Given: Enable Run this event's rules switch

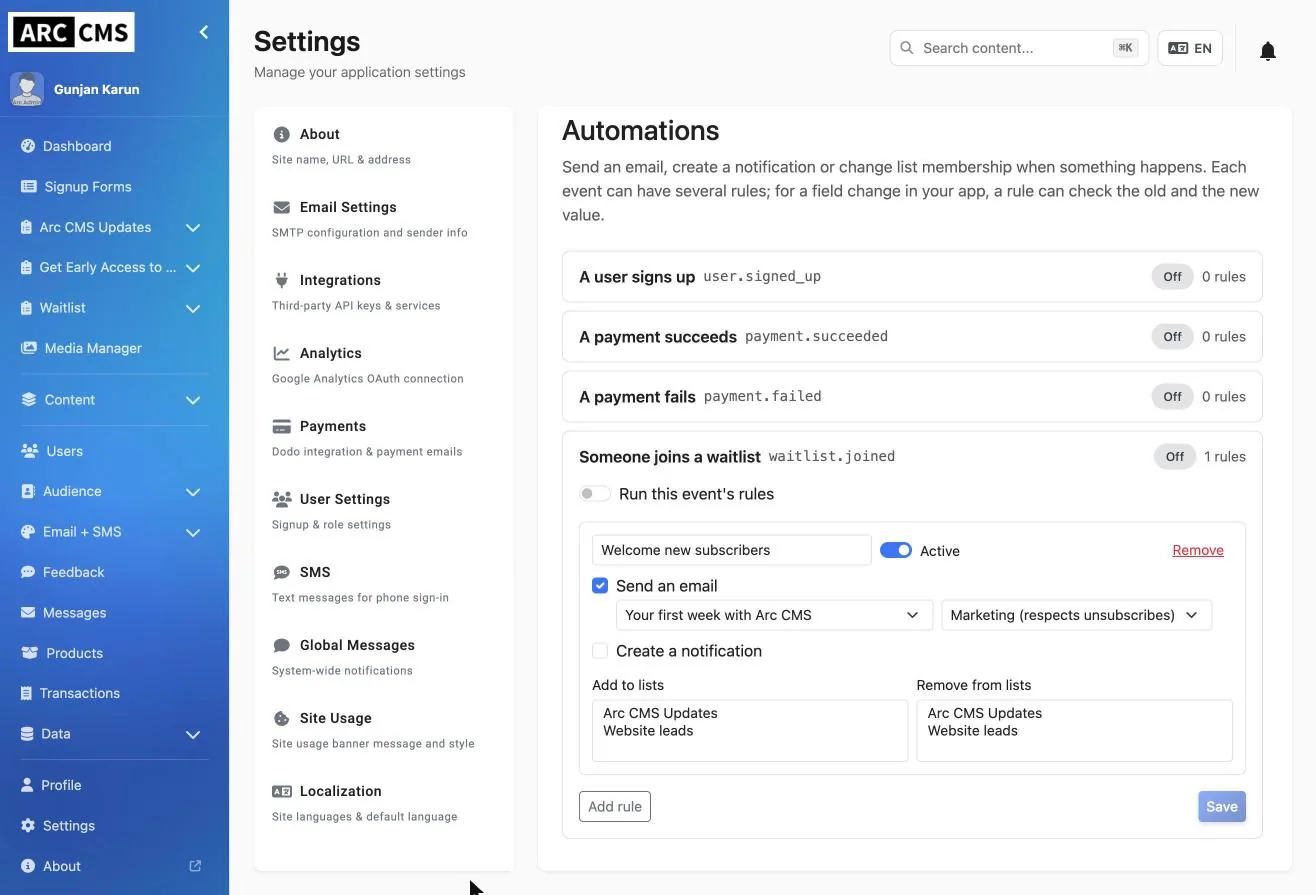Looking at the screenshot, I should coord(595,494).
